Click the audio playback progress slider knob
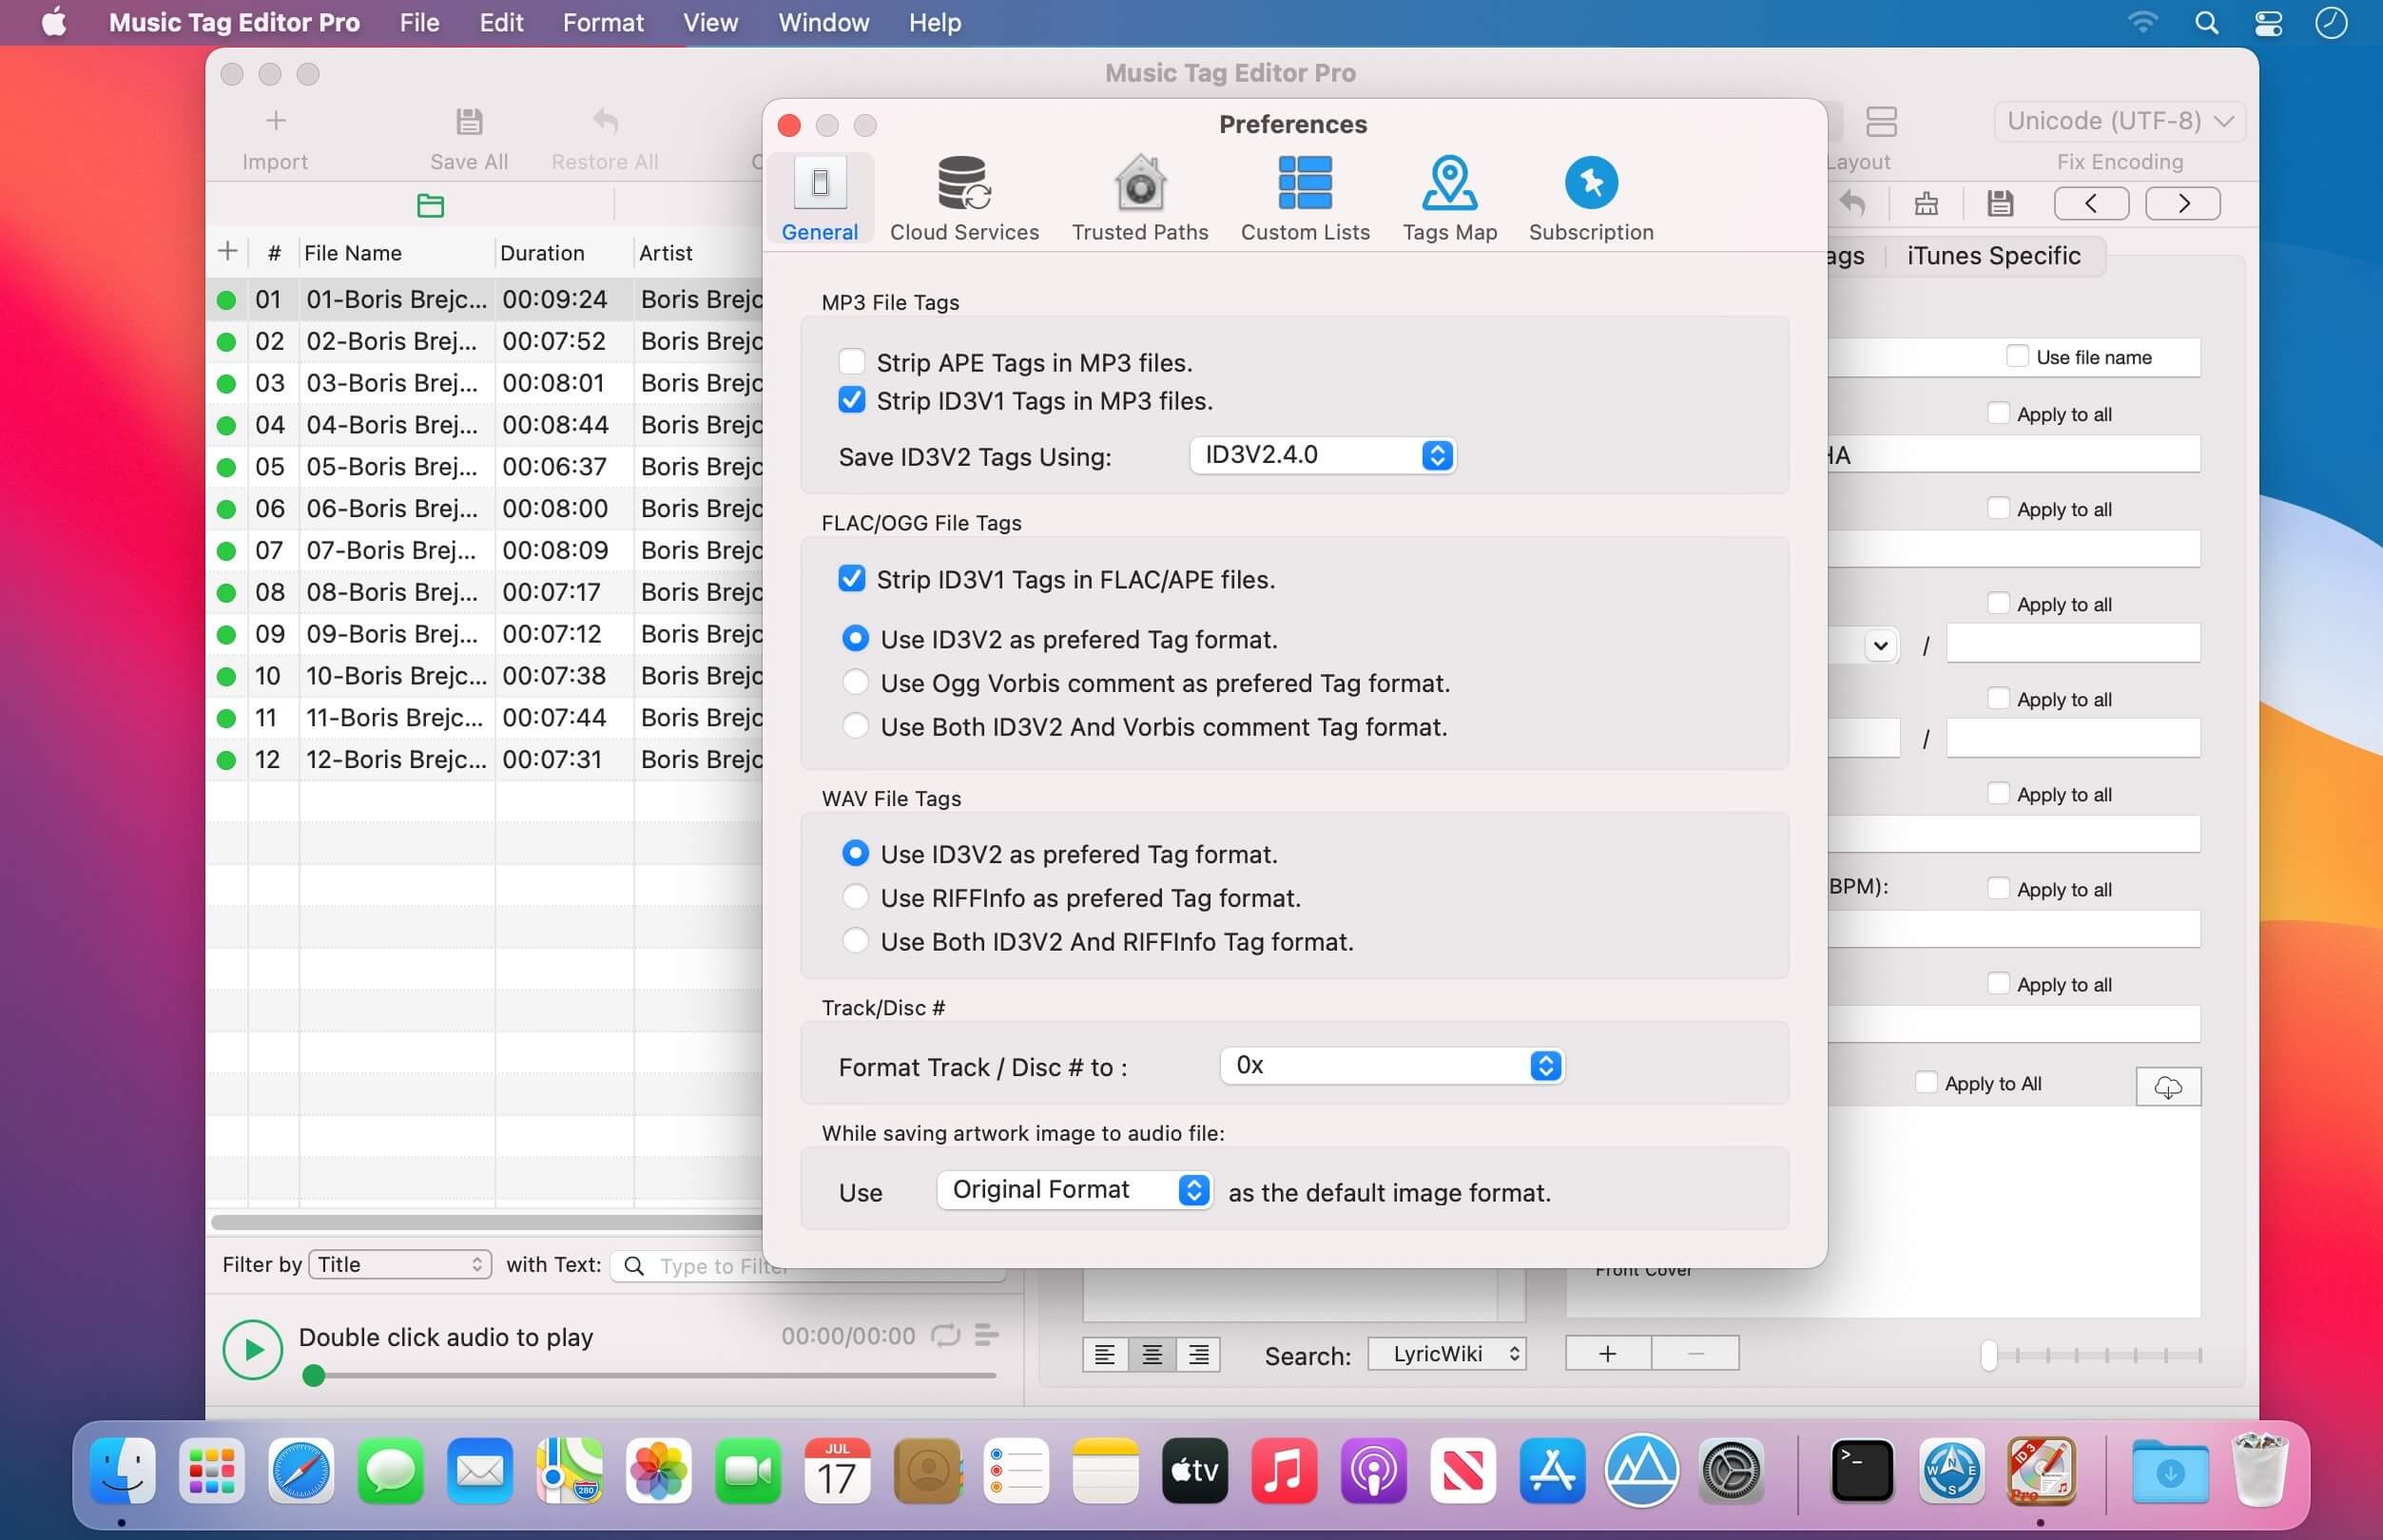The height and width of the screenshot is (1540, 2383). click(x=313, y=1376)
